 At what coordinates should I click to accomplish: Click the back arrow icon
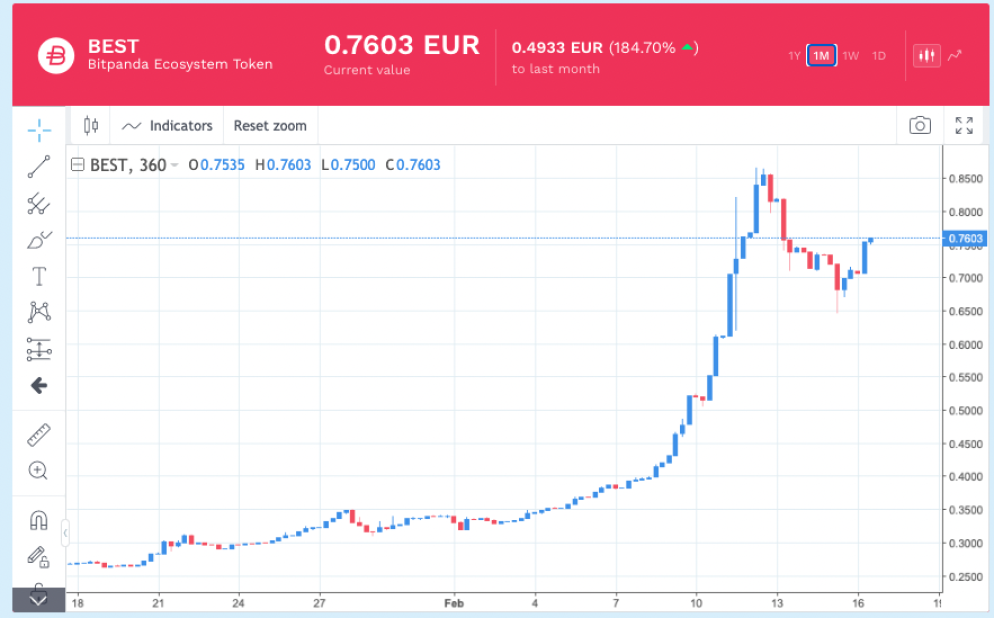(x=39, y=385)
